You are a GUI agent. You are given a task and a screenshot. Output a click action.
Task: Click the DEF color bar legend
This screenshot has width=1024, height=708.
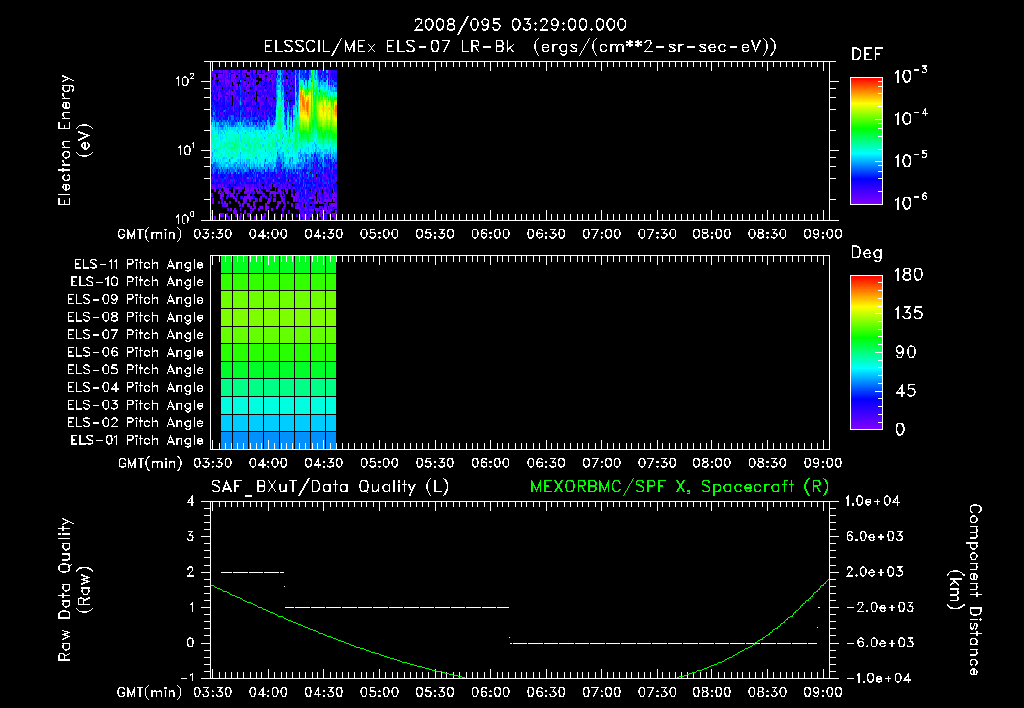866,140
